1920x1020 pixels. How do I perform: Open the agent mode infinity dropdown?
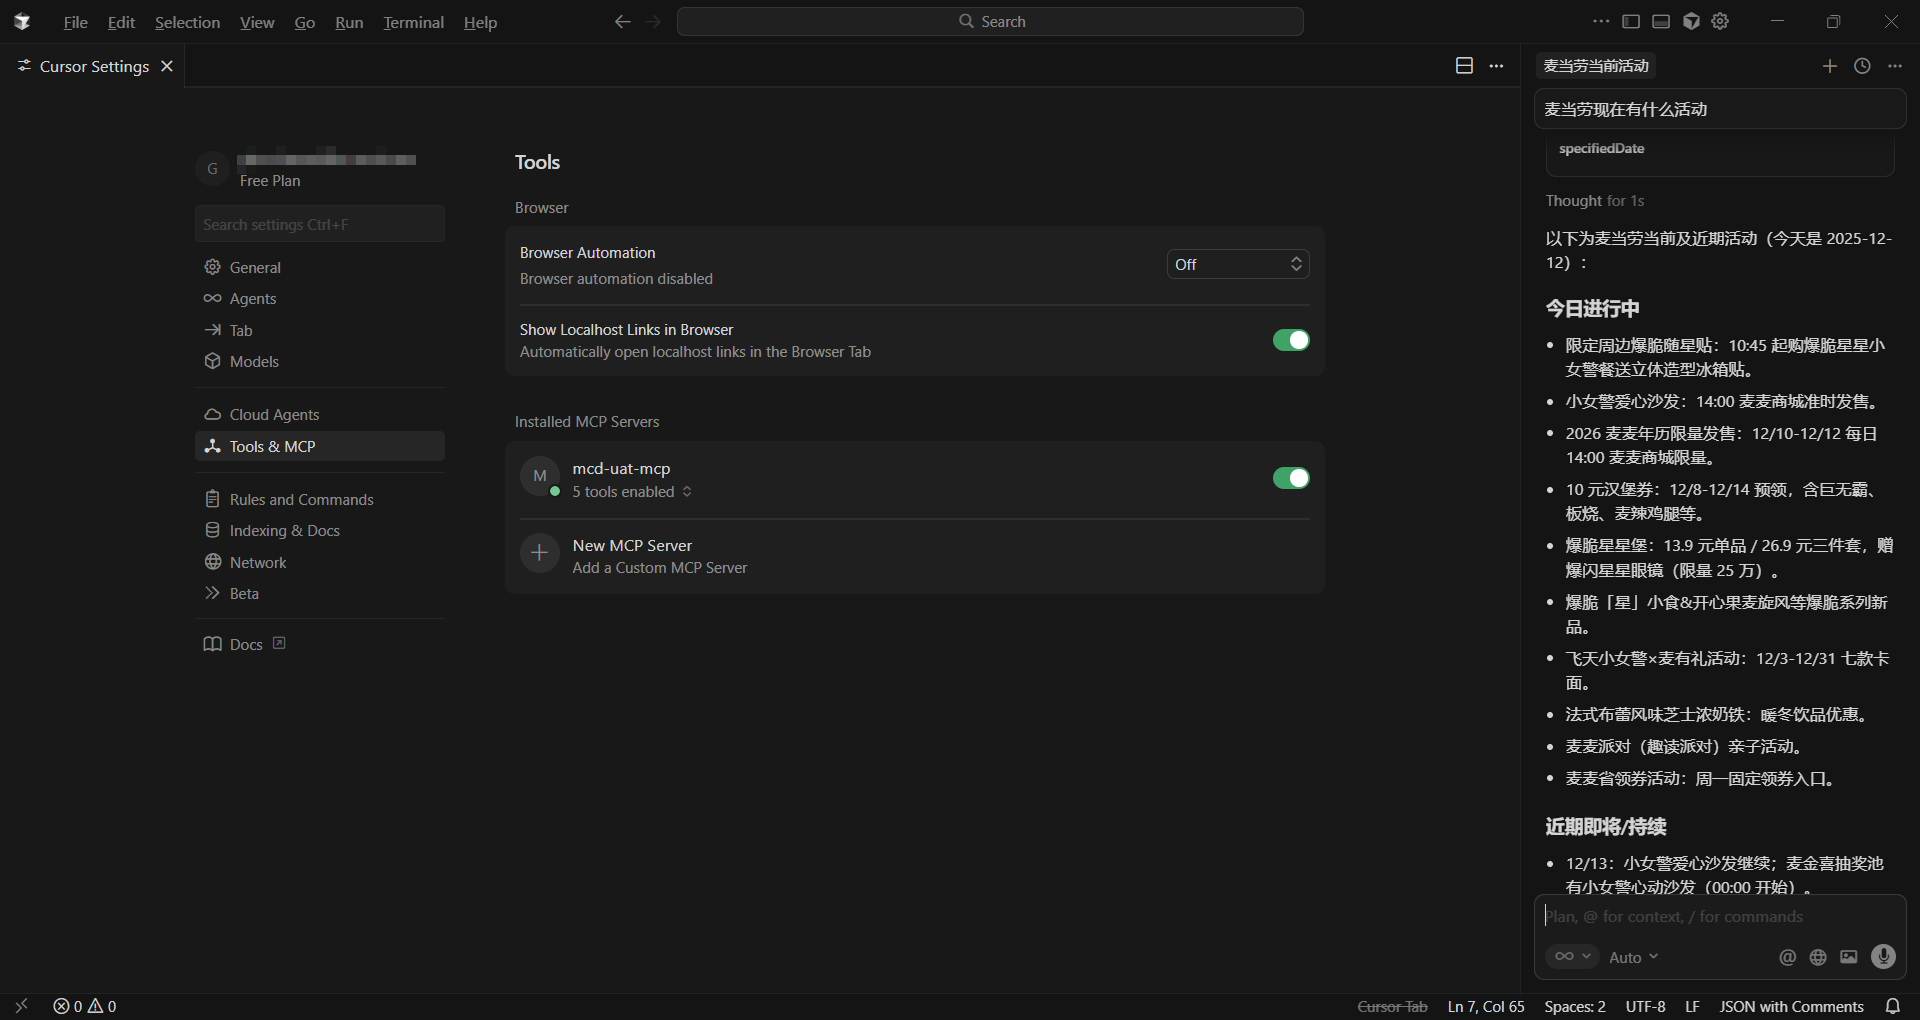1572,957
